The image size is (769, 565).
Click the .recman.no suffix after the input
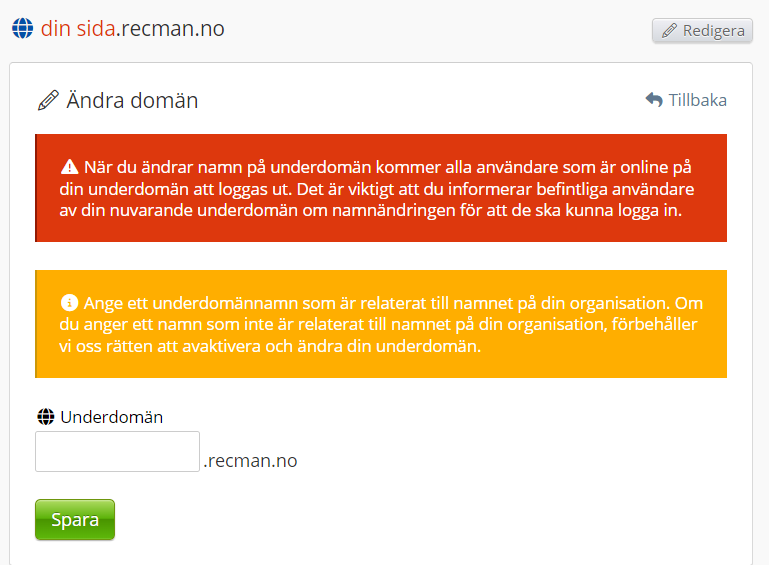click(250, 461)
